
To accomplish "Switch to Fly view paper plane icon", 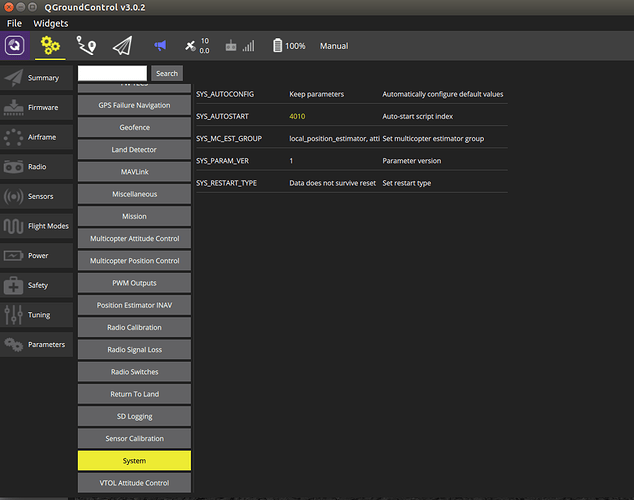I will coord(122,46).
